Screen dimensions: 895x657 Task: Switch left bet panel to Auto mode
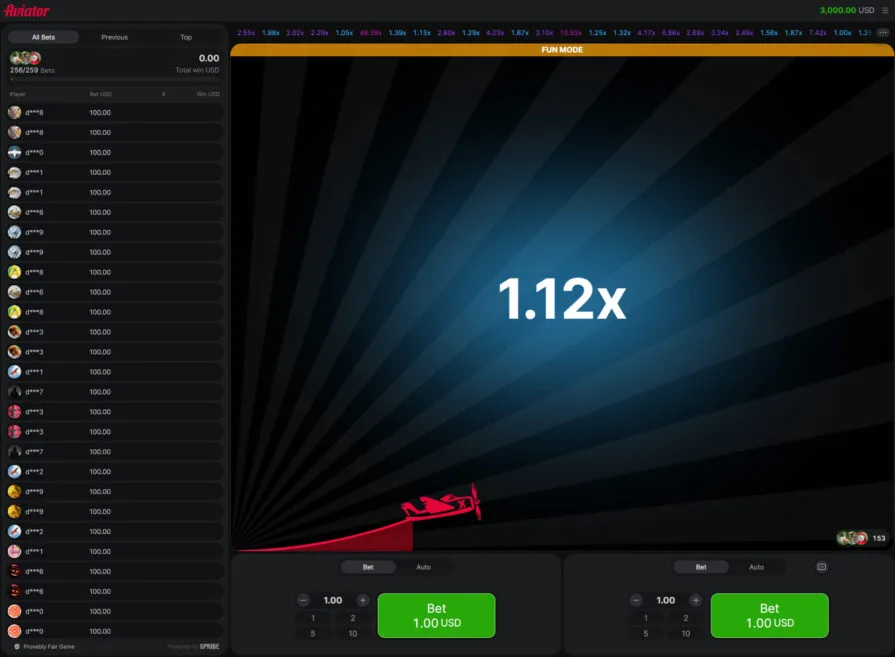click(x=423, y=567)
